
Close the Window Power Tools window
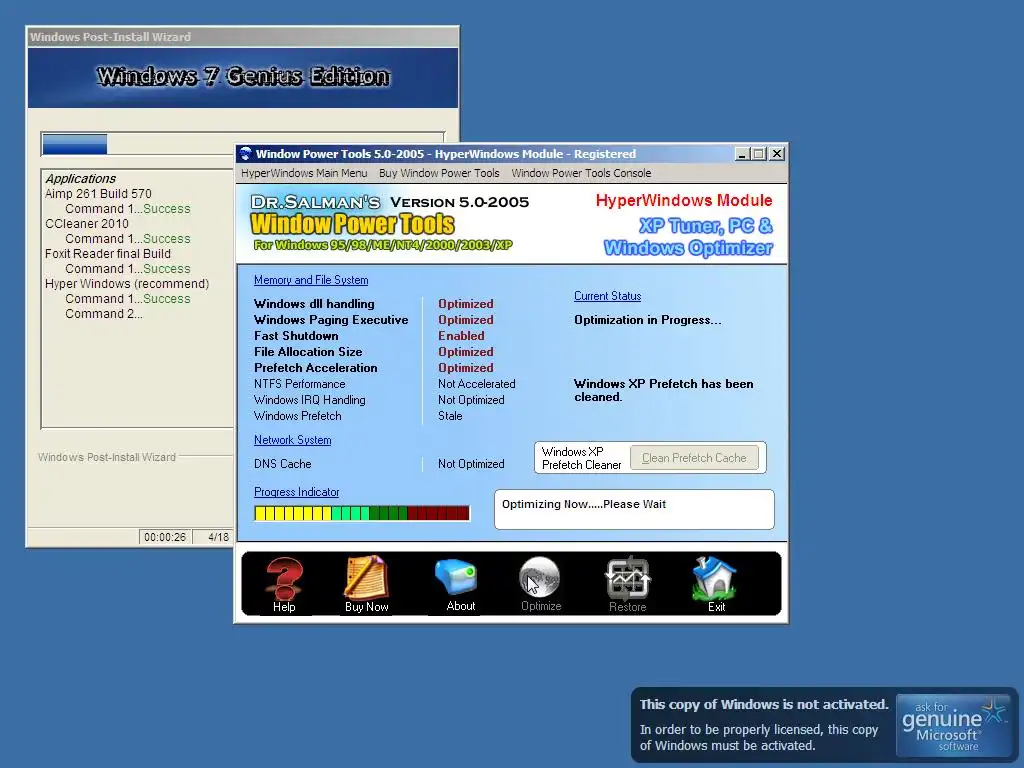point(776,154)
